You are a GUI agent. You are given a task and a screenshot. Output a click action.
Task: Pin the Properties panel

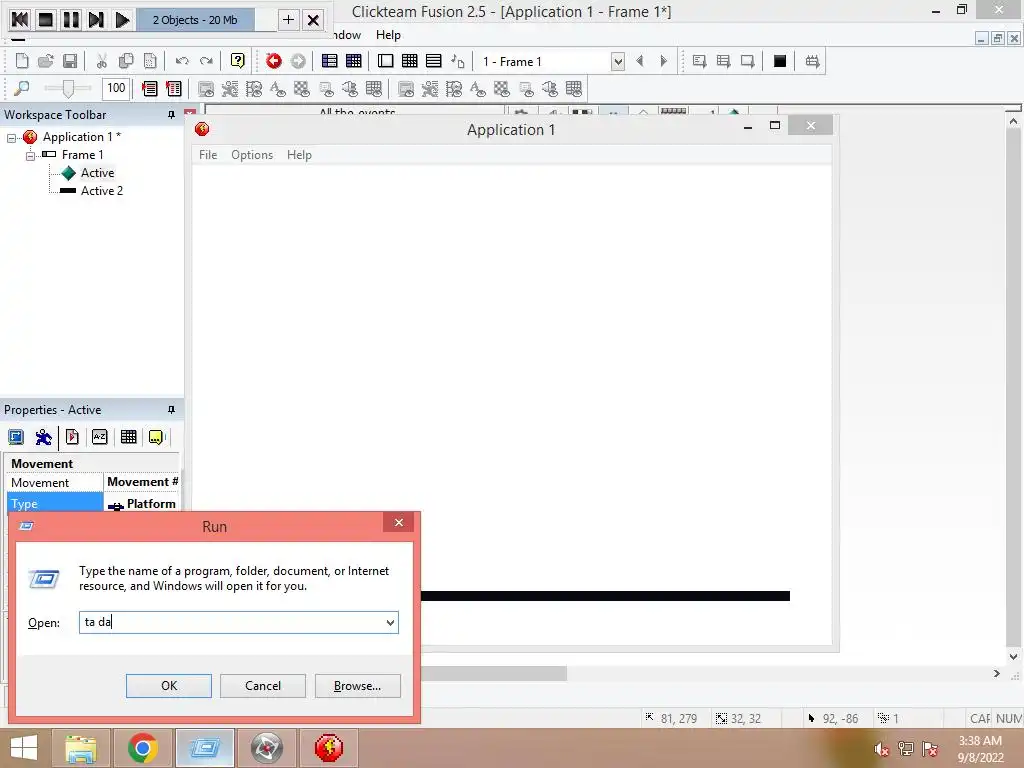click(171, 410)
